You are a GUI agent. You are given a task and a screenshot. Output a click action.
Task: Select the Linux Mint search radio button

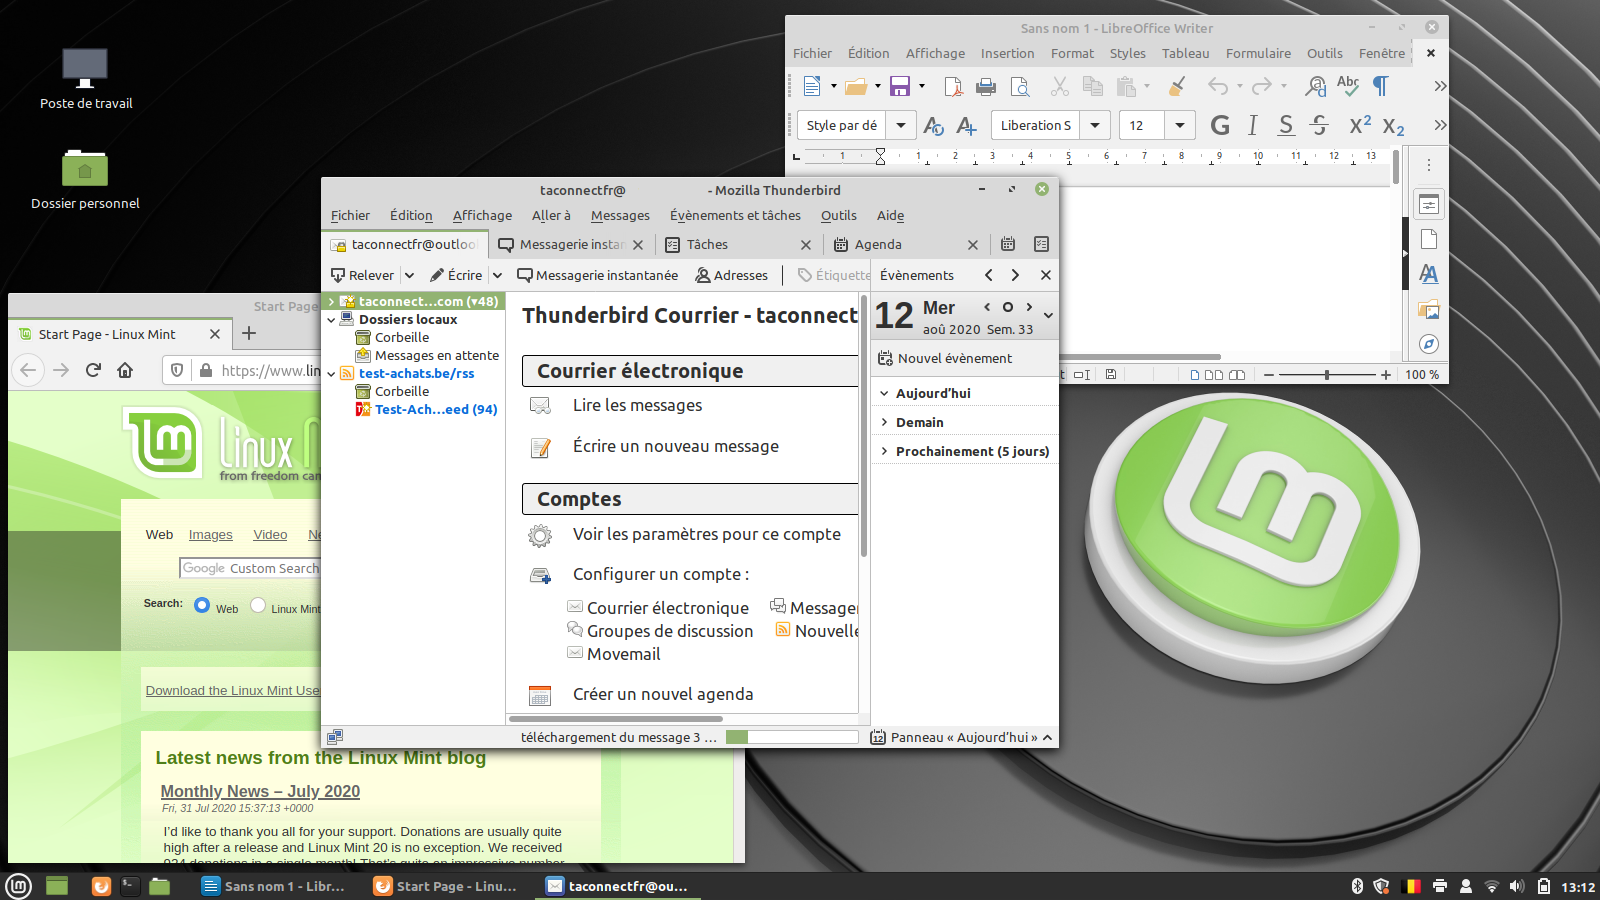pyautogui.click(x=258, y=605)
